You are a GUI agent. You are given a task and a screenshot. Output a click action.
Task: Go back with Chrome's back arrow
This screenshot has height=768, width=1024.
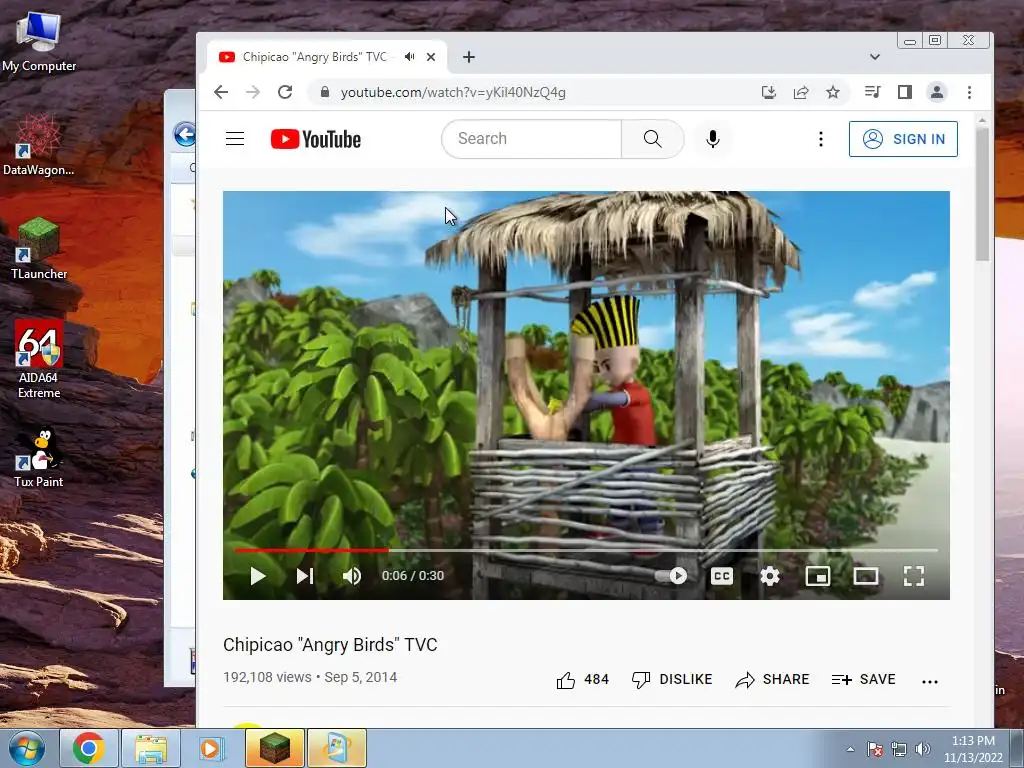tap(221, 92)
